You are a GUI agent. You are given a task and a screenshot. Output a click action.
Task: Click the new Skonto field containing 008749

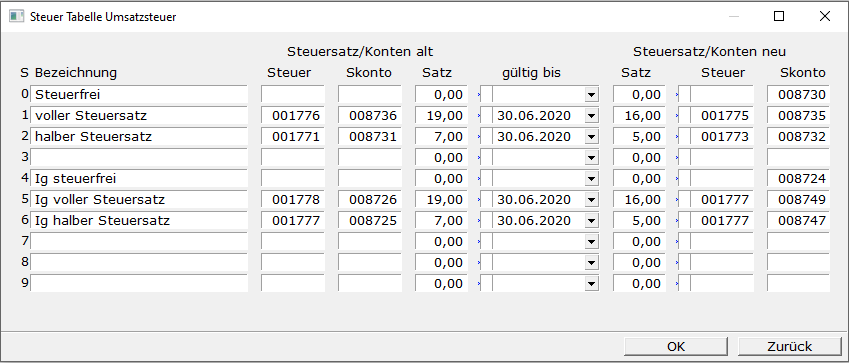tap(798, 200)
